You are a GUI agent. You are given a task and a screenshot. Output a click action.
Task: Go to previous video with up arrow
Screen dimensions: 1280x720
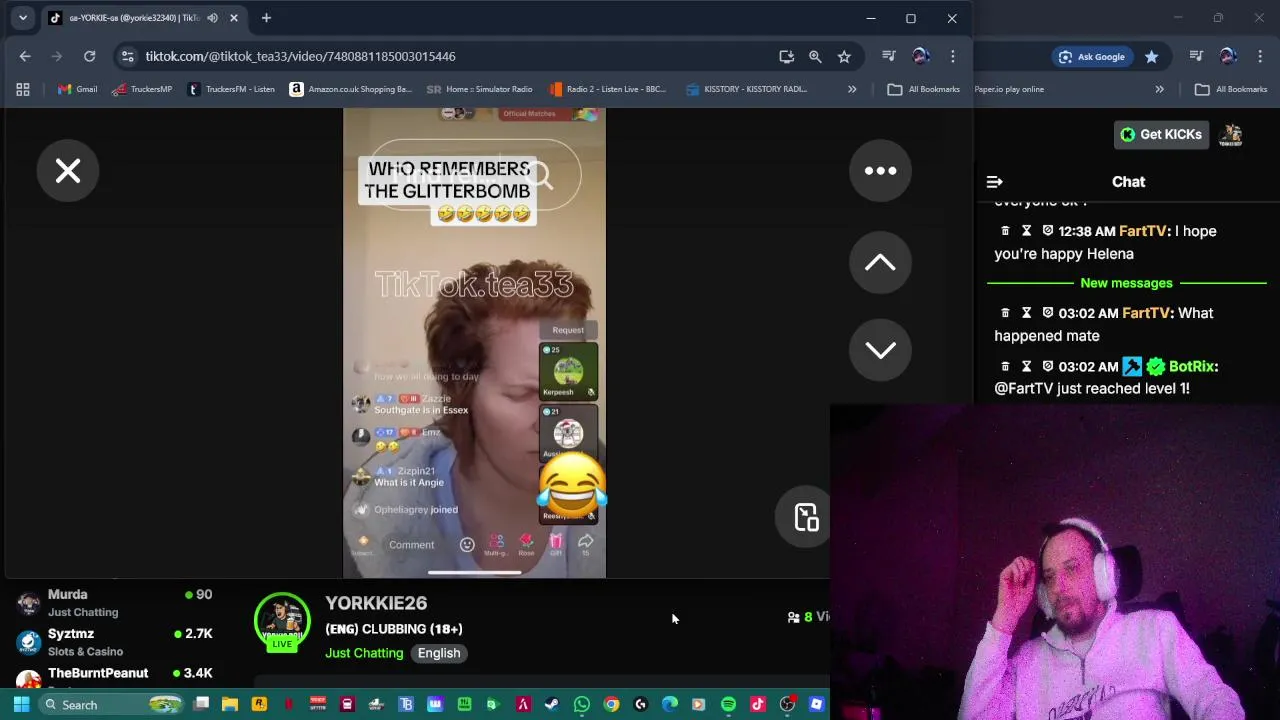click(x=880, y=262)
